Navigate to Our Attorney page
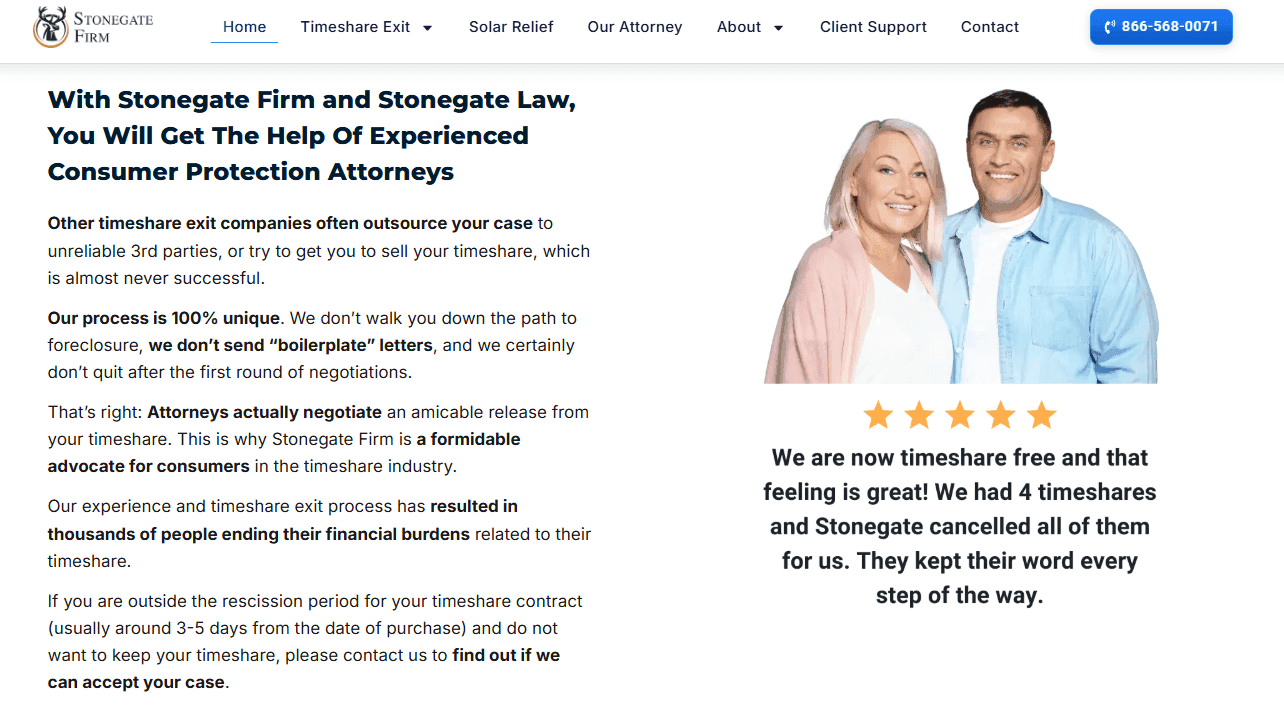This screenshot has width=1284, height=705. pos(635,27)
